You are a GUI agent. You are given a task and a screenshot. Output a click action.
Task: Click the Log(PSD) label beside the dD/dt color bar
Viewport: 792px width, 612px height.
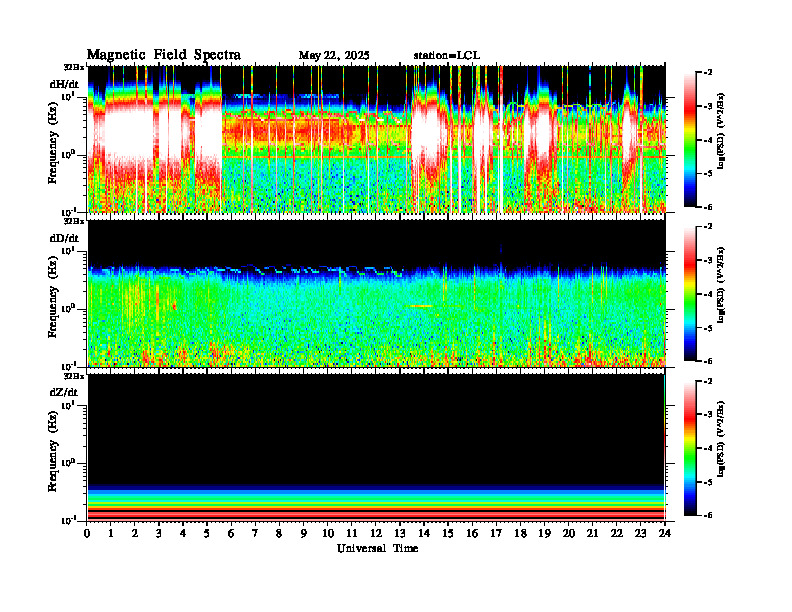click(721, 285)
